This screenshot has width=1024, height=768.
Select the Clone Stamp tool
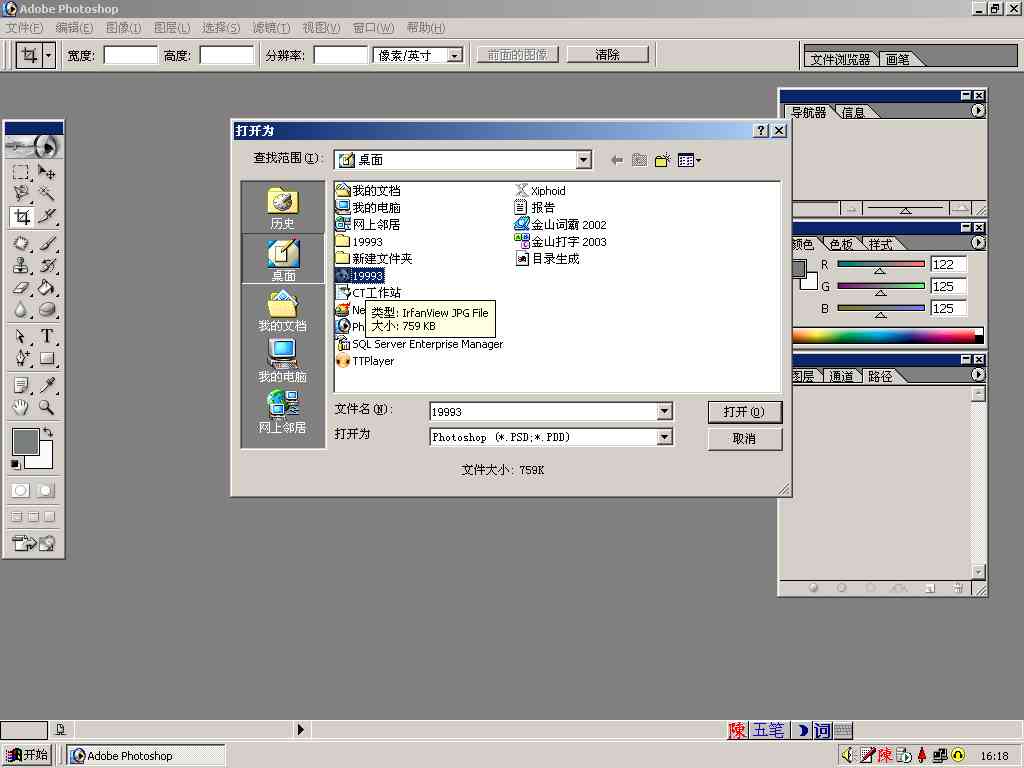[21, 265]
